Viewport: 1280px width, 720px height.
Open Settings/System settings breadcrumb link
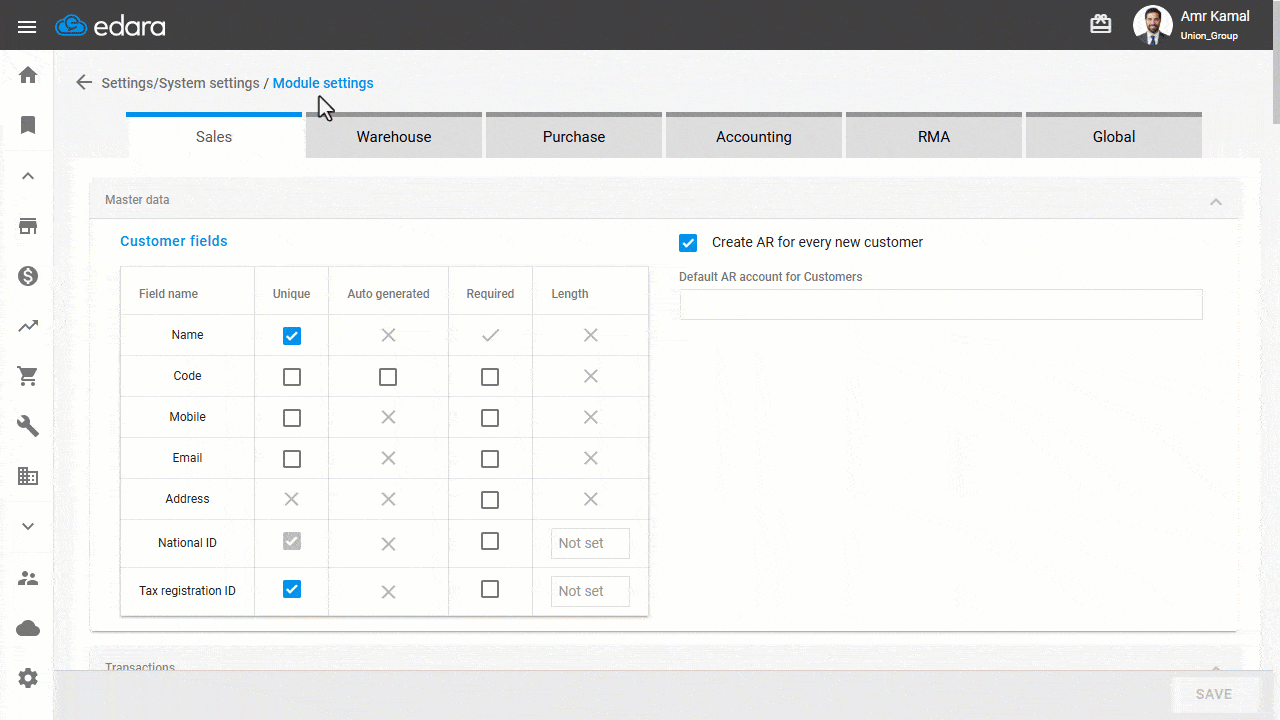click(x=181, y=83)
